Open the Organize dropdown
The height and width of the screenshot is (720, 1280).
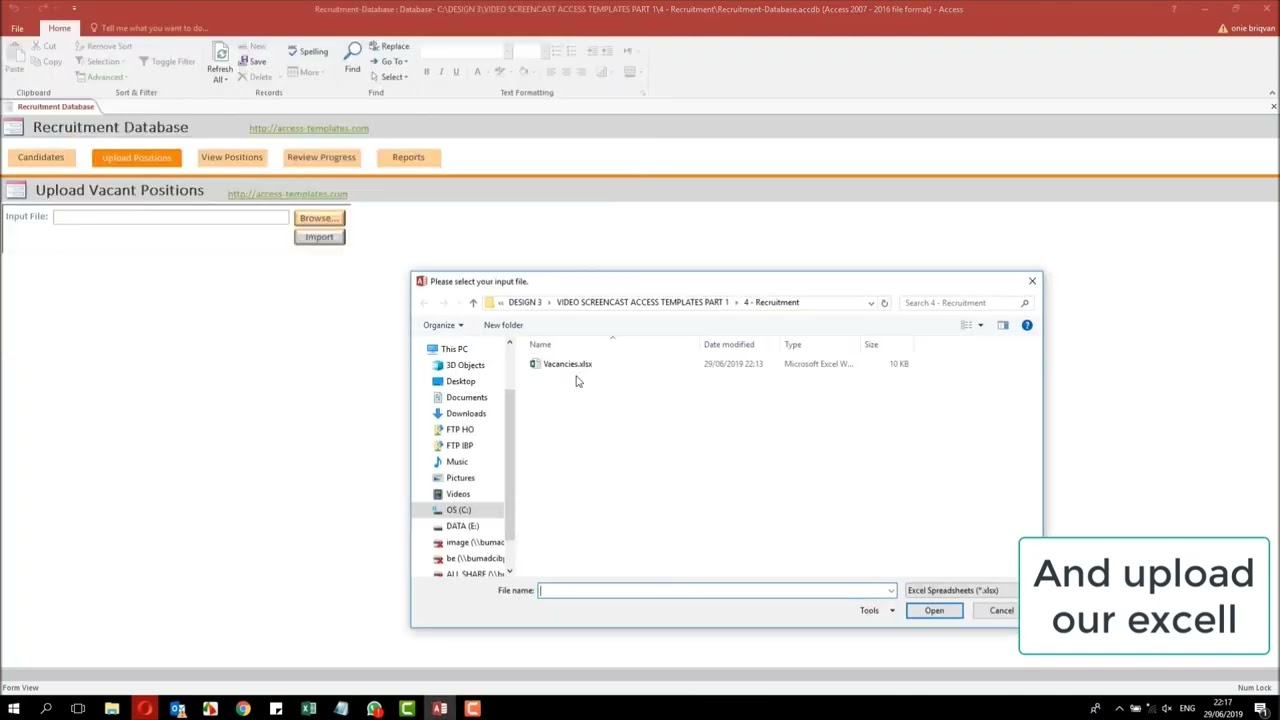tap(443, 325)
